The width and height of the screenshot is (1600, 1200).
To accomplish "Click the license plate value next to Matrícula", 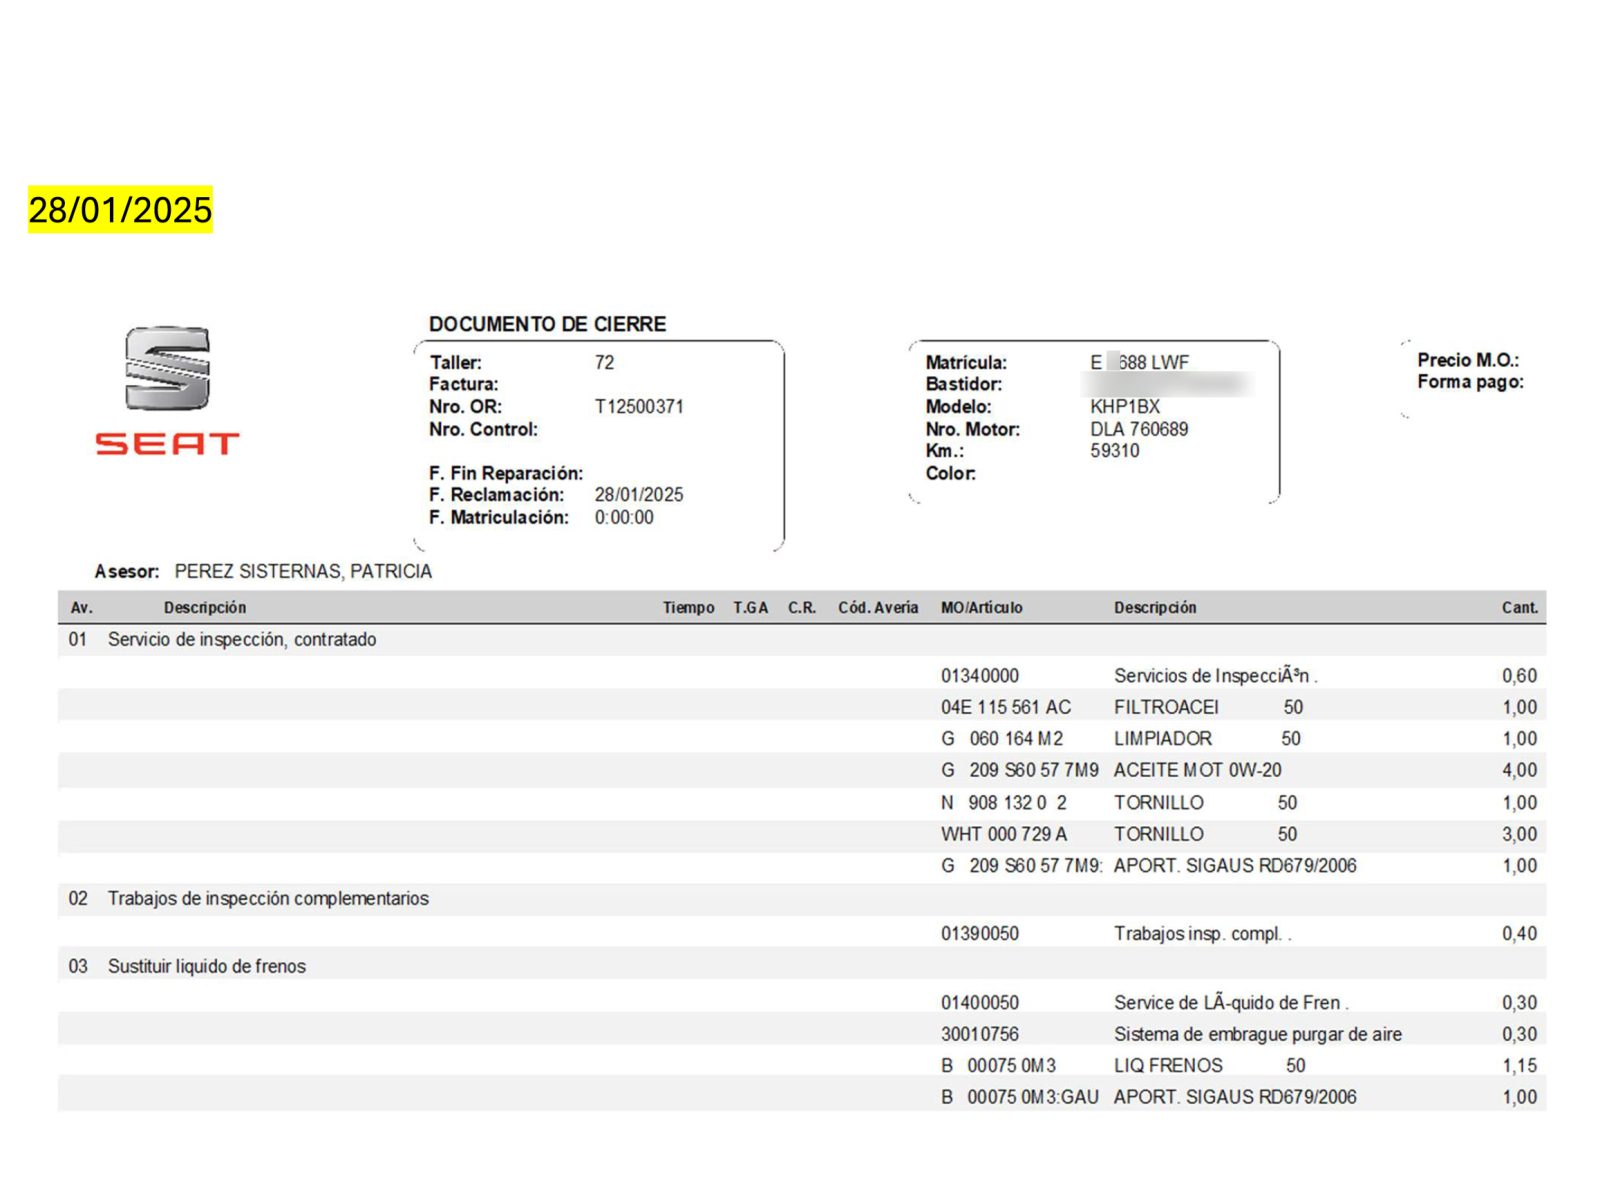I will pyautogui.click(x=1139, y=363).
